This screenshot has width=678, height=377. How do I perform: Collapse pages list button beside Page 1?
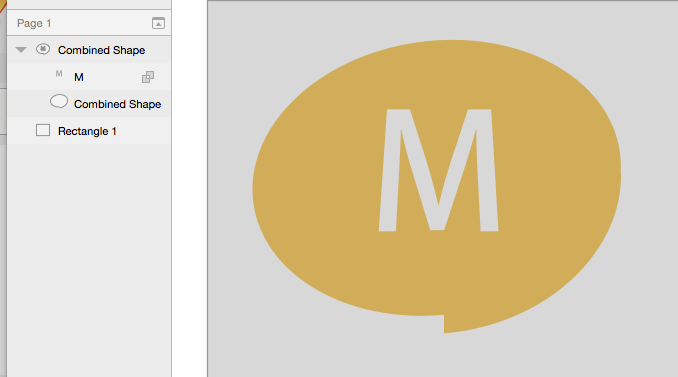[x=158, y=23]
